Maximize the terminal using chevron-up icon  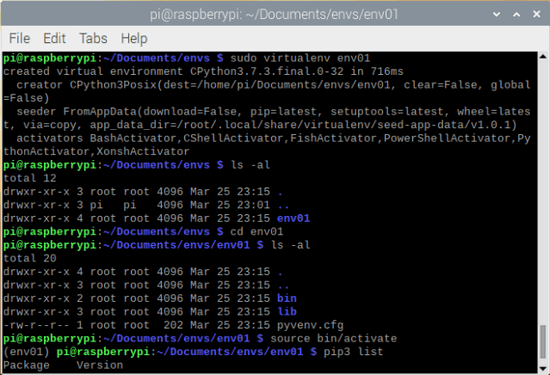pyautogui.click(x=516, y=14)
